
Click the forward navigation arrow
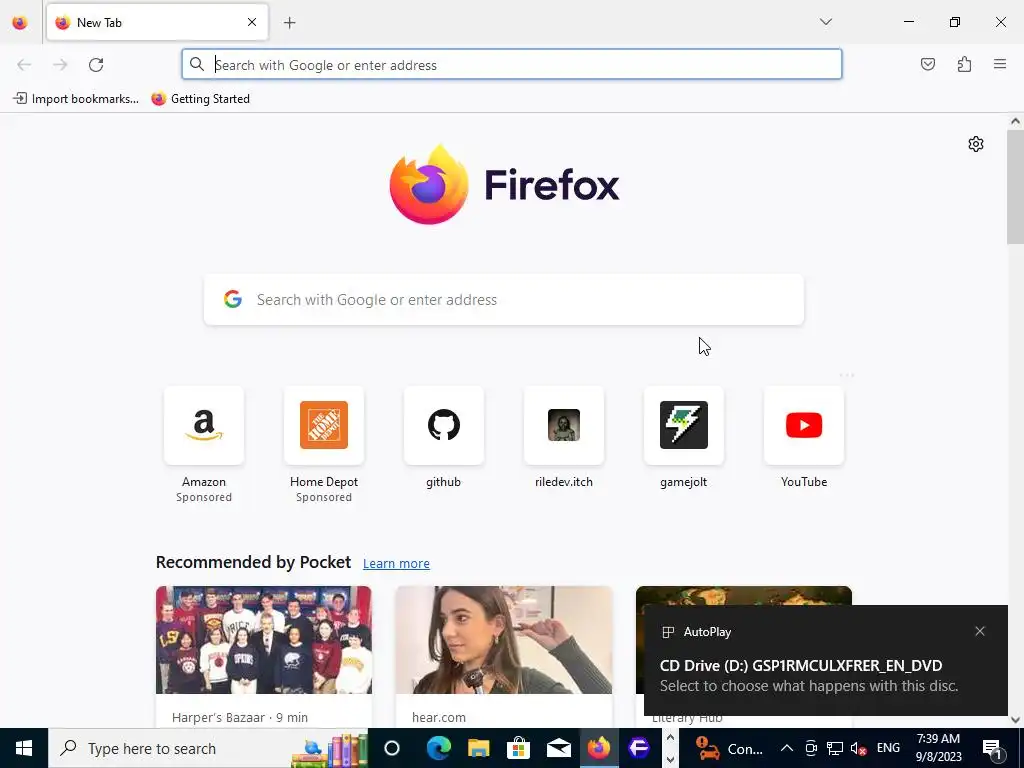tap(60, 65)
